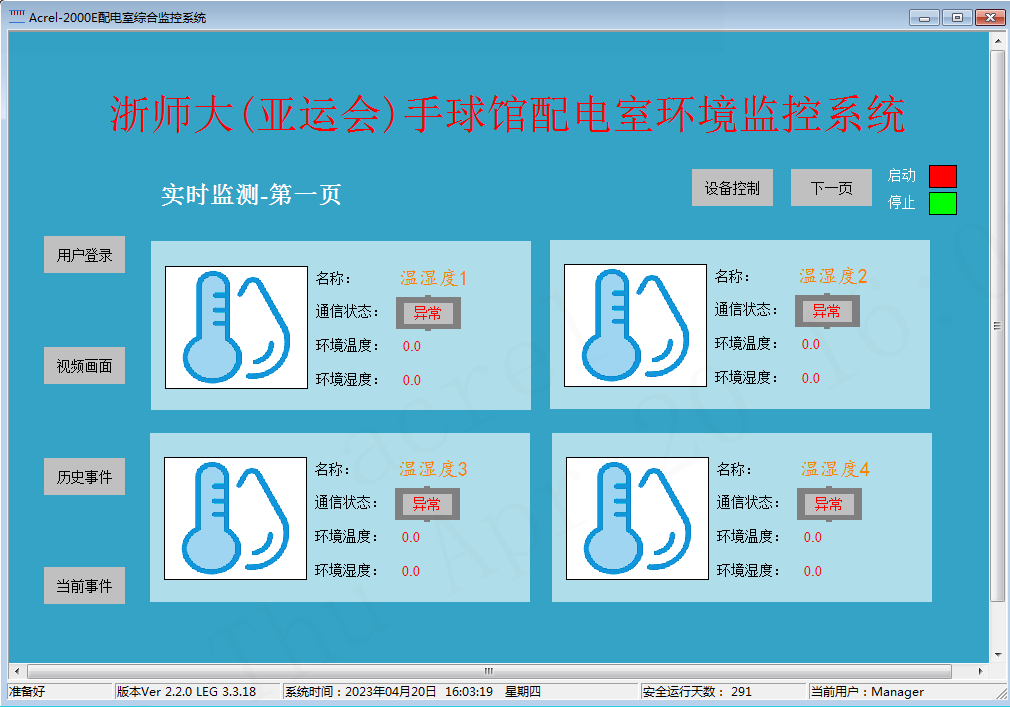Click the vertical scrollbar down arrow
Screen dimensions: 1010x707
(x=997, y=652)
